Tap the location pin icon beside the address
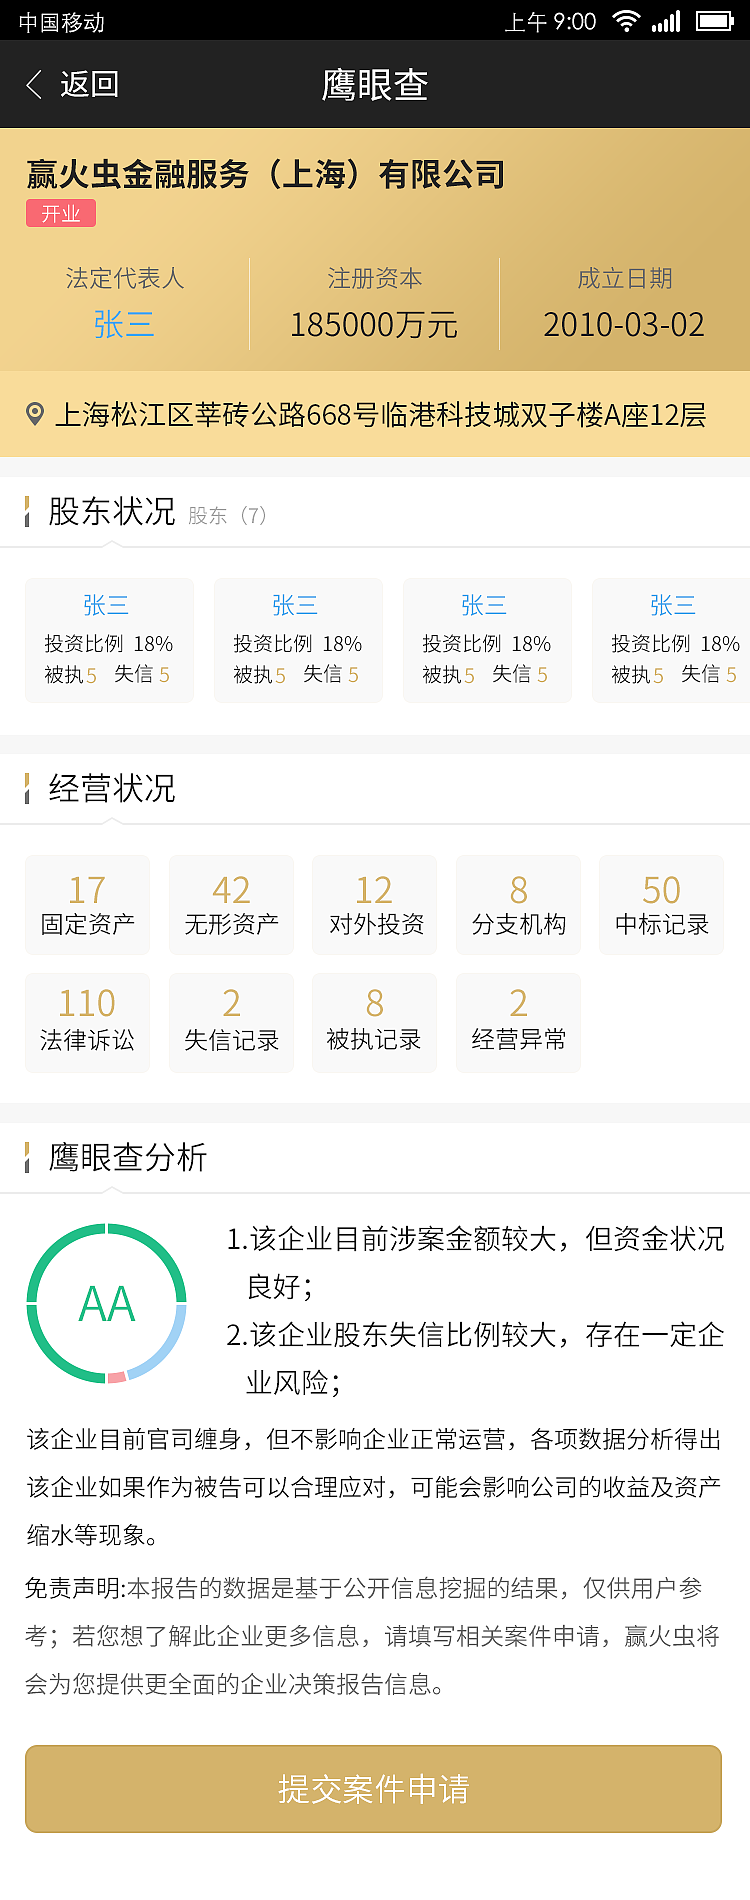 [x=35, y=414]
